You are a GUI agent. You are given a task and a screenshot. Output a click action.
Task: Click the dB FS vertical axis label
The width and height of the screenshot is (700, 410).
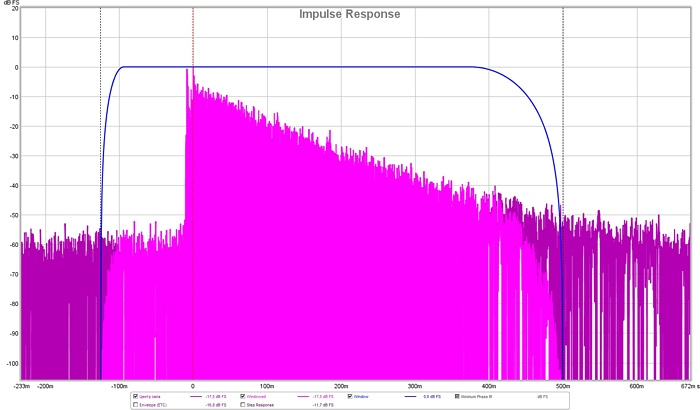tap(9, 3)
